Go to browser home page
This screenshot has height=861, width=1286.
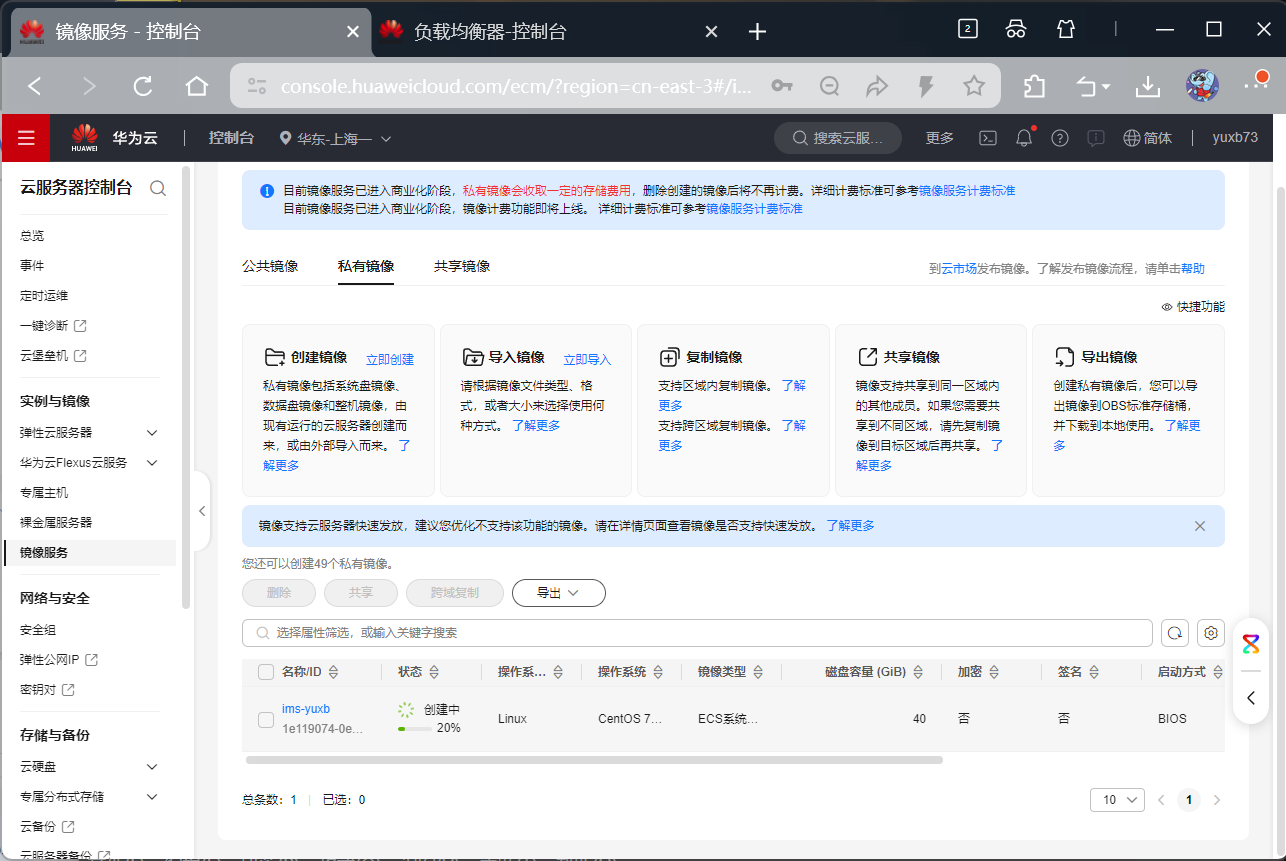[x=197, y=87]
